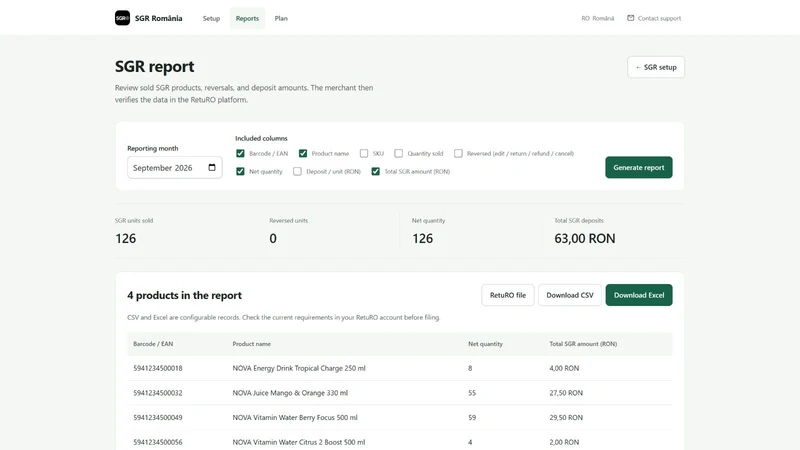Click the 29,50 RON amount cell
800x450 pixels.
click(x=566, y=417)
